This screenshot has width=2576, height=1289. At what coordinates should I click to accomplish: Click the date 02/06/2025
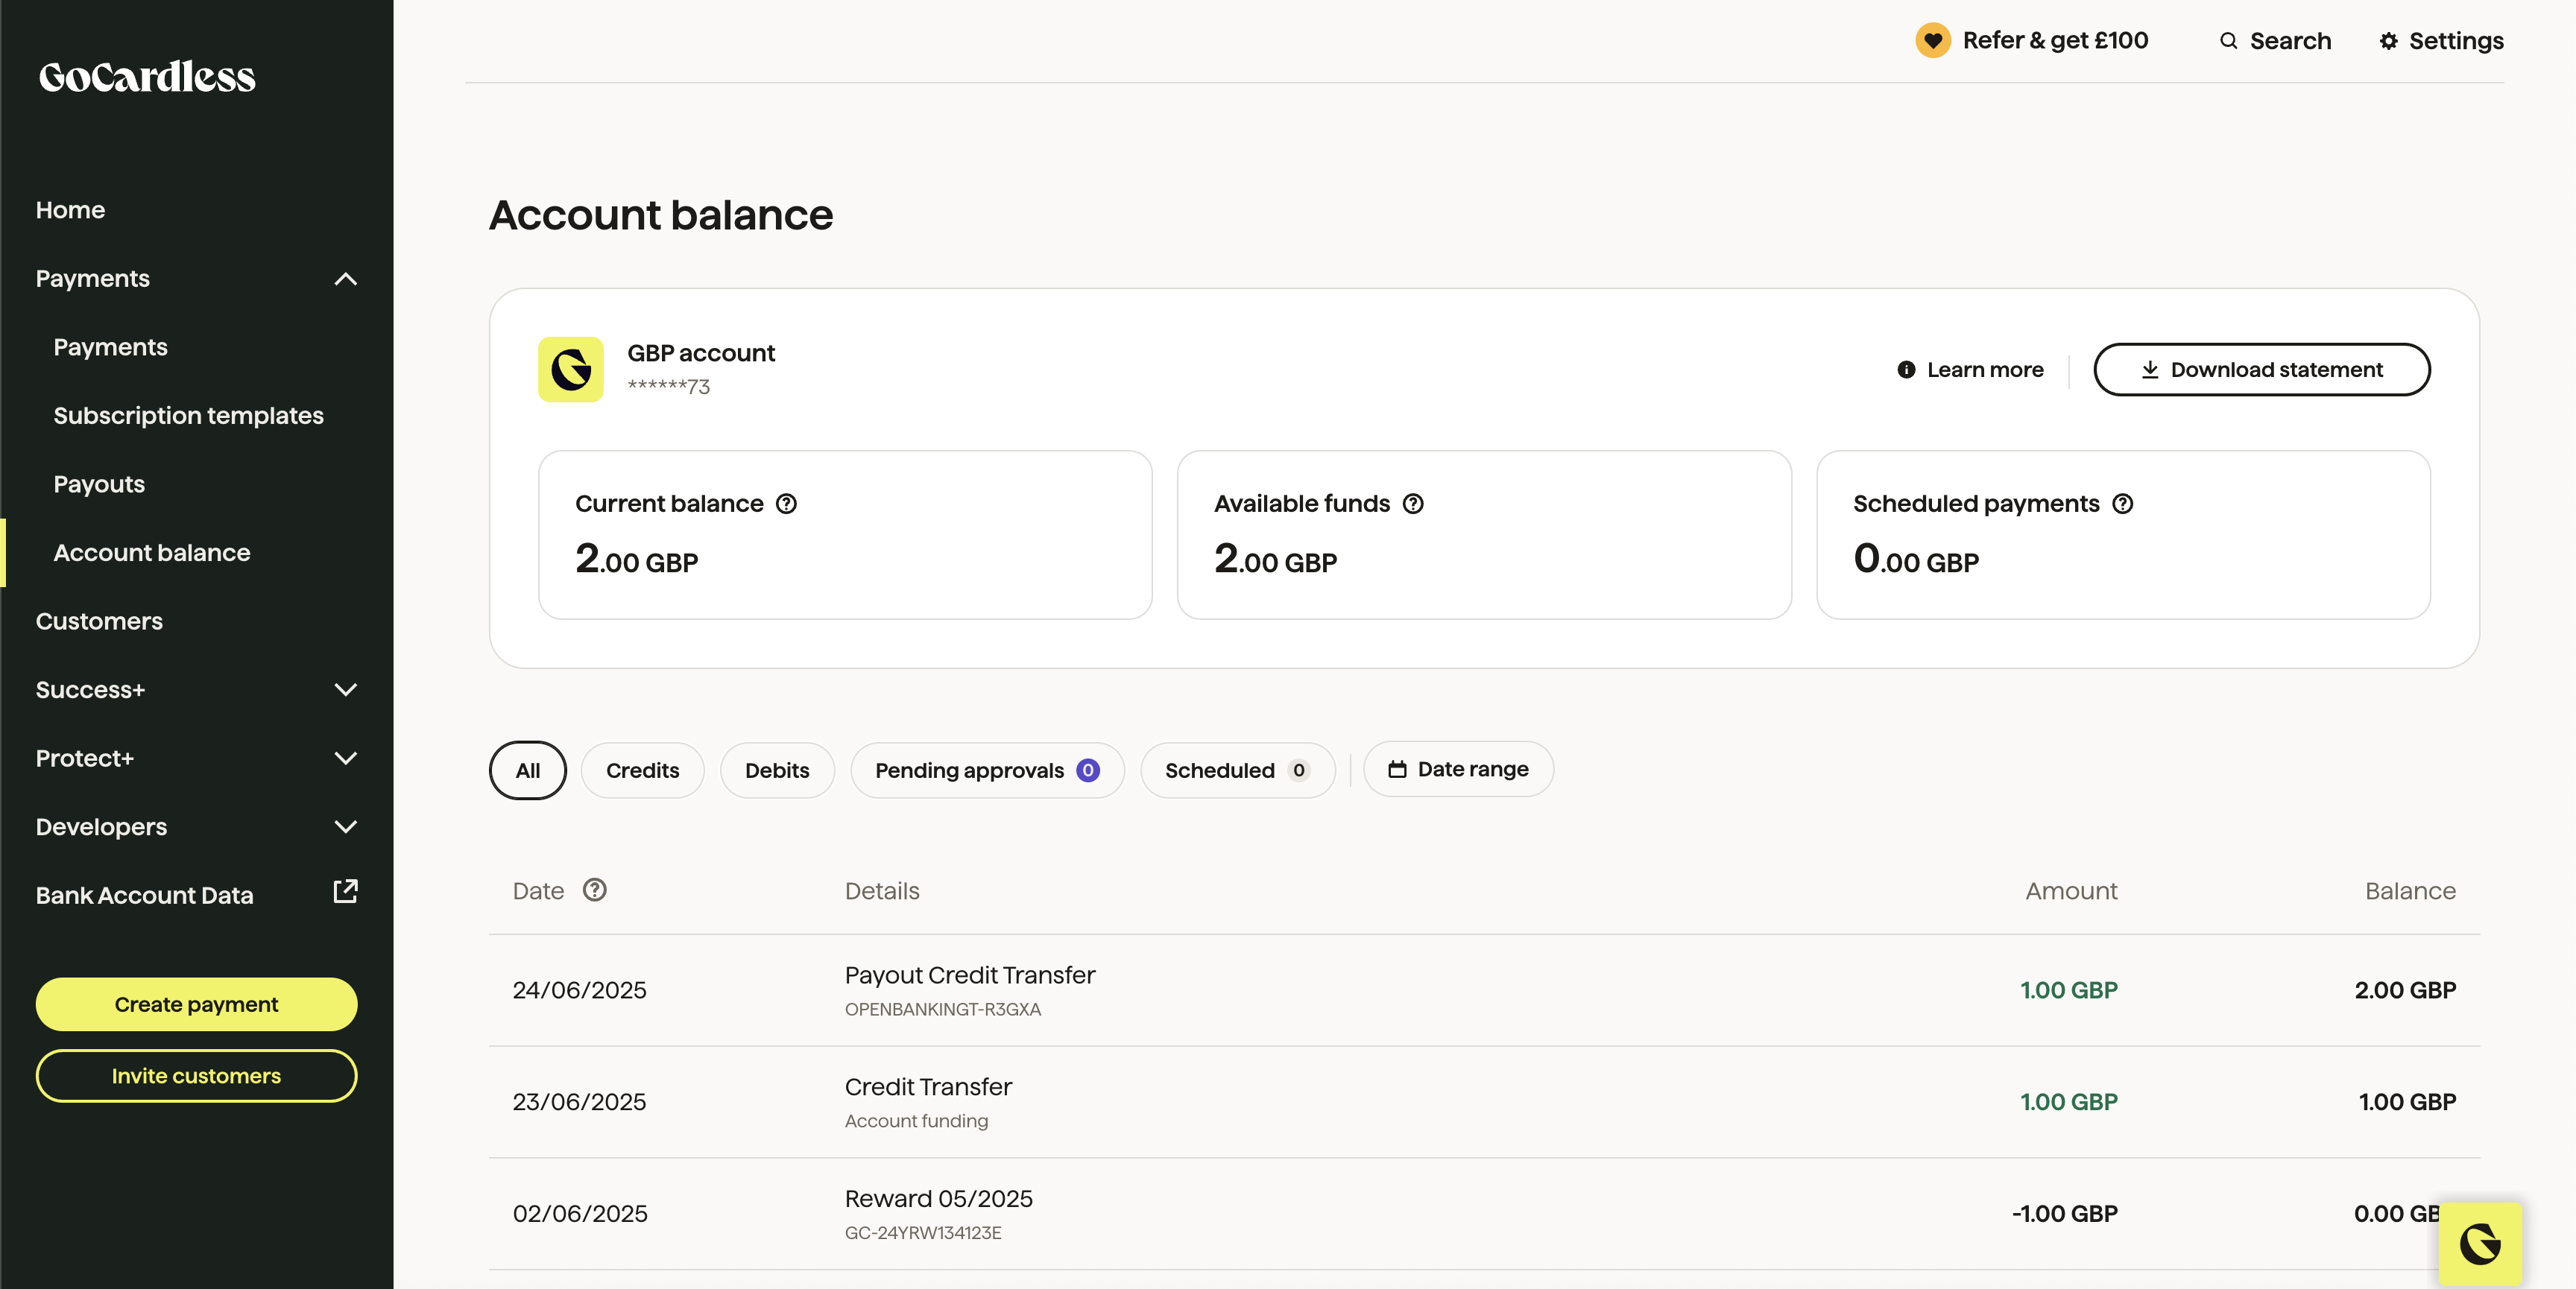pos(580,1214)
